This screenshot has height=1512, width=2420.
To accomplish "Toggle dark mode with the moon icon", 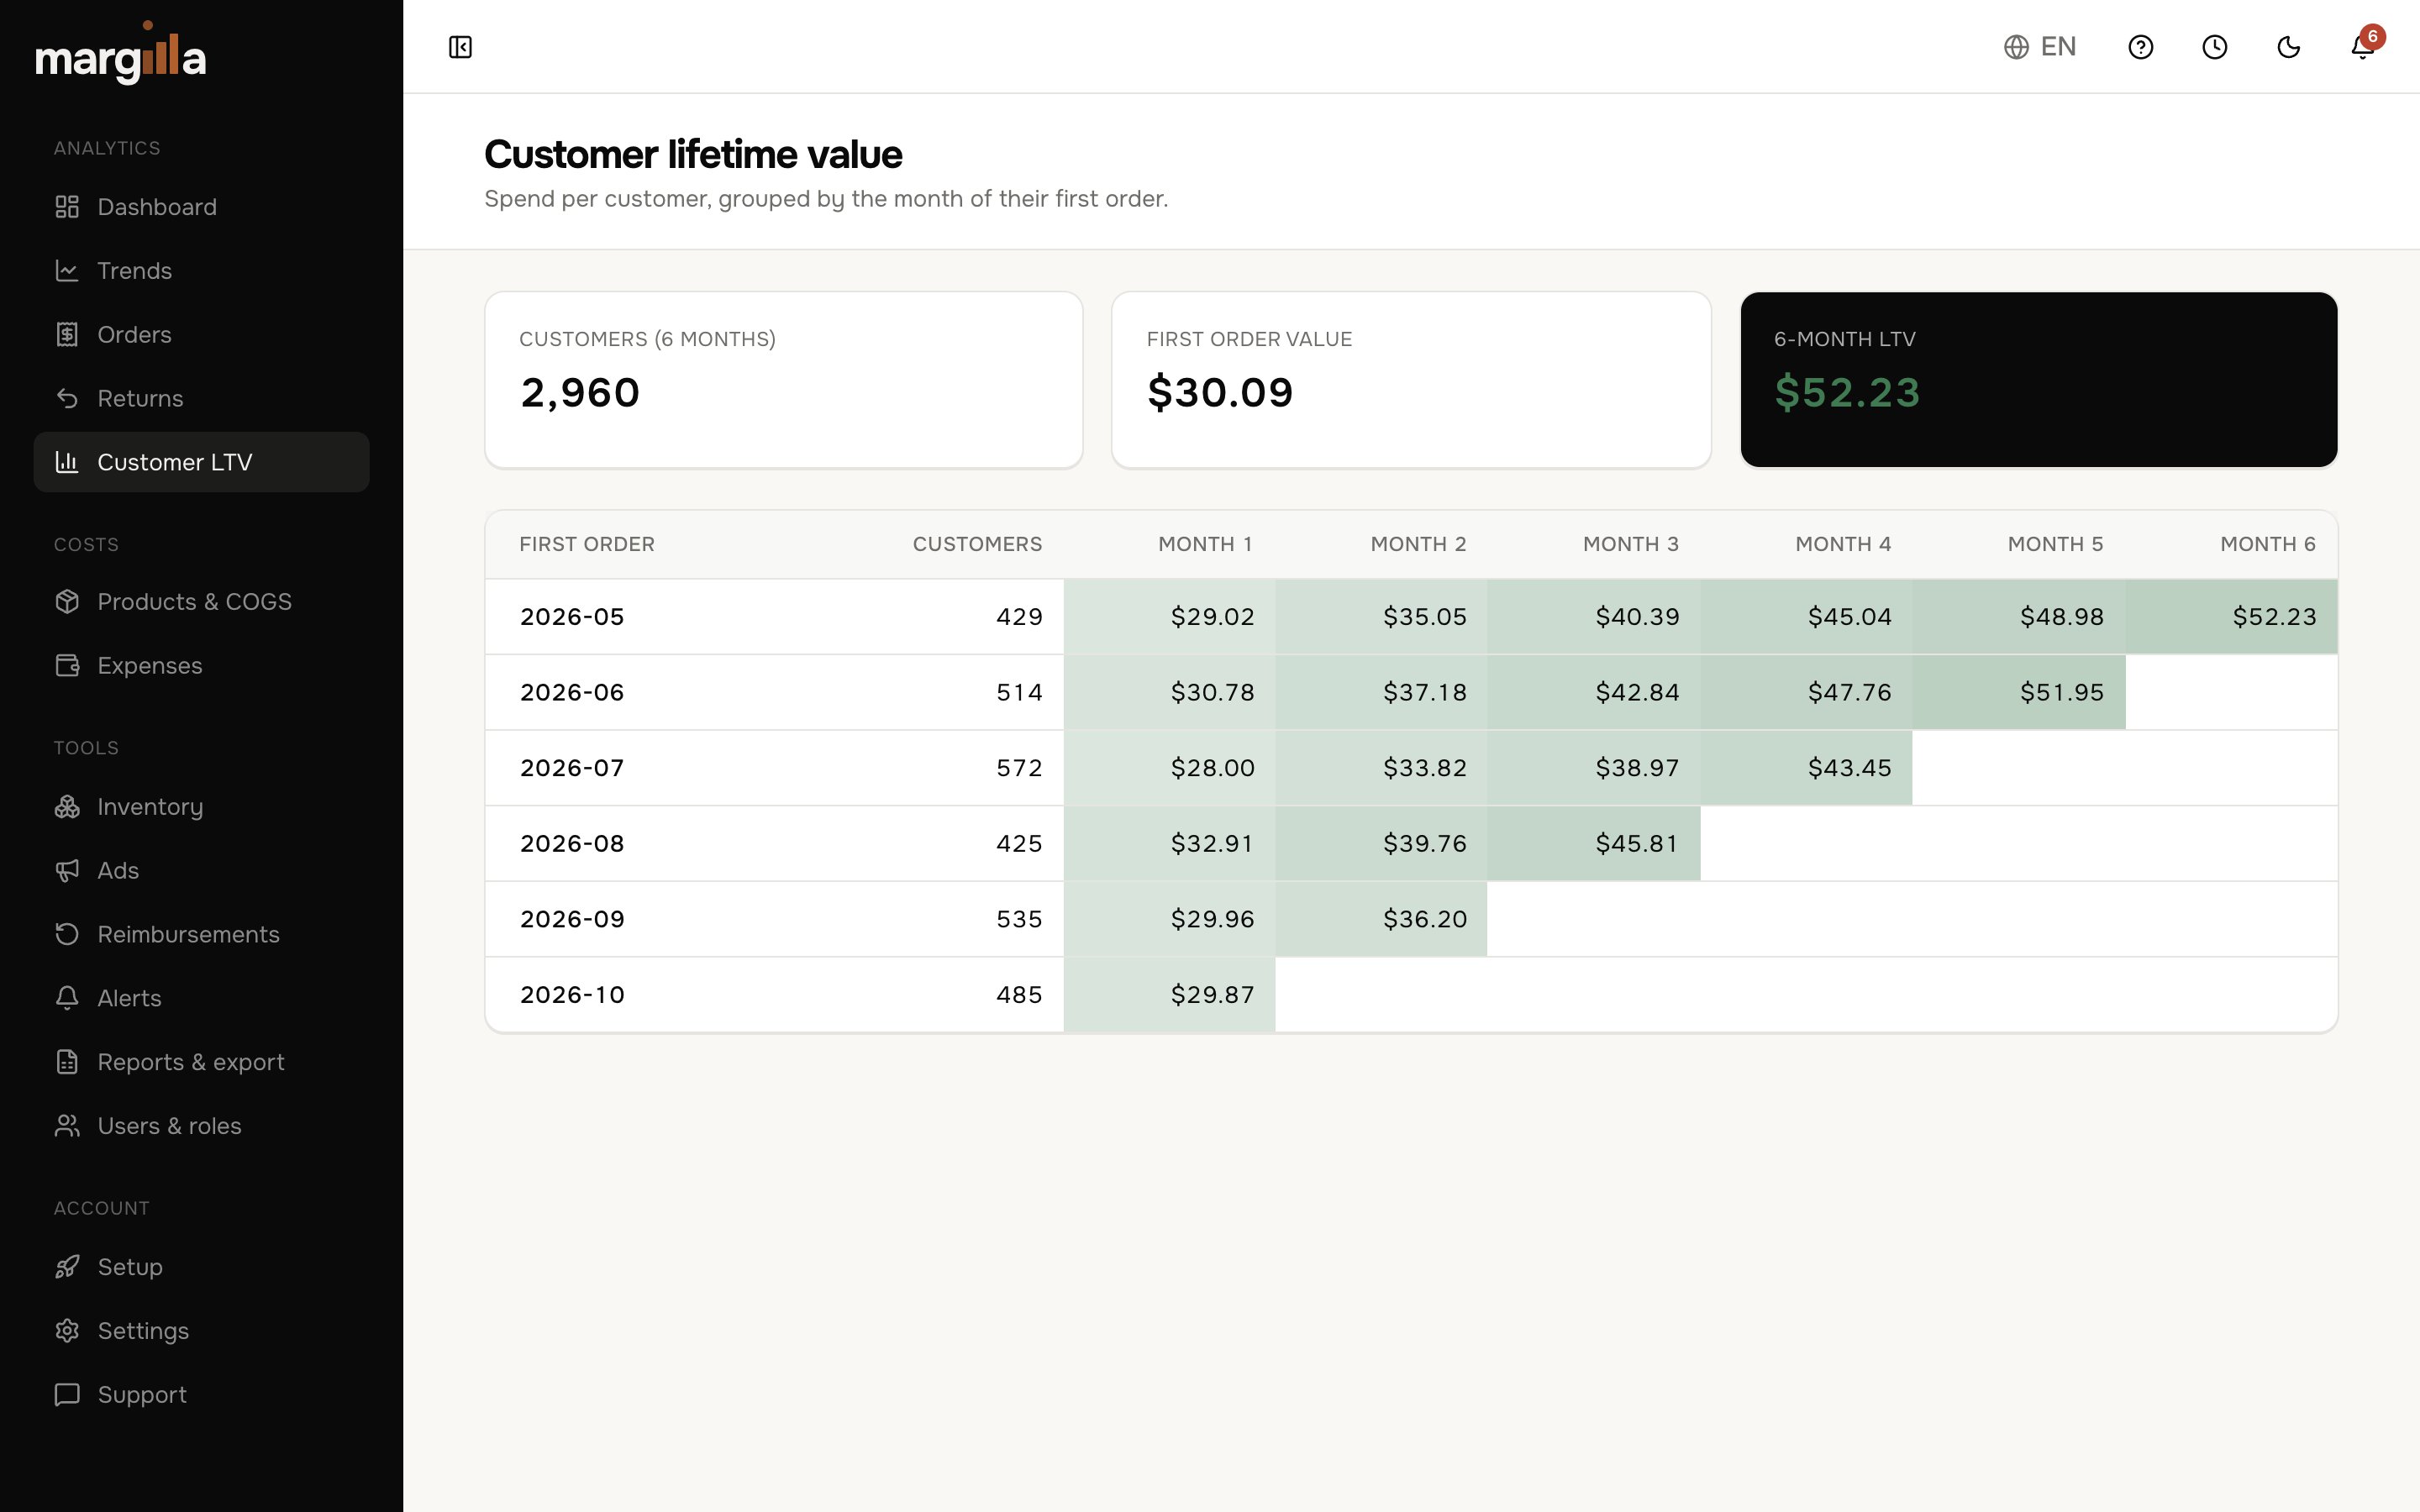I will [2288, 47].
